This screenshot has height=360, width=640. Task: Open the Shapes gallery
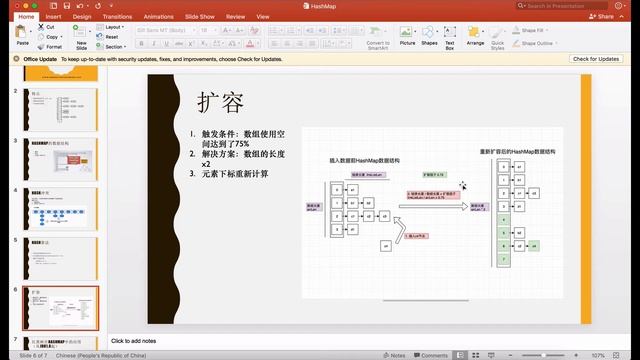pos(429,36)
